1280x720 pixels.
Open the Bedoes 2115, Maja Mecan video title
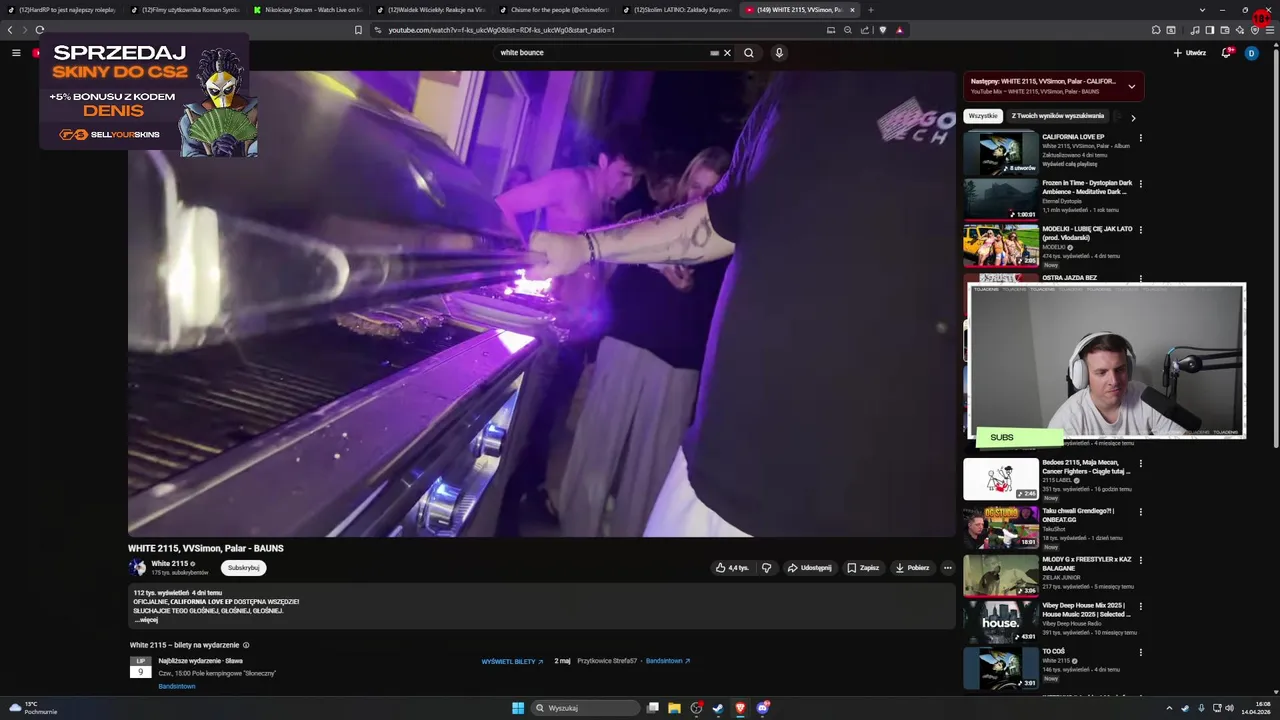pyautogui.click(x=1086, y=467)
